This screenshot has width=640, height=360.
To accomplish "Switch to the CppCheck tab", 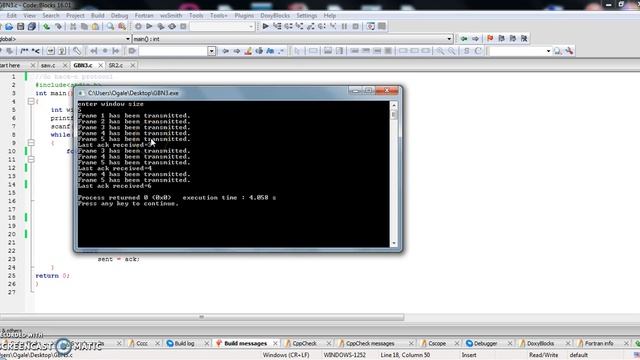I will [304, 344].
